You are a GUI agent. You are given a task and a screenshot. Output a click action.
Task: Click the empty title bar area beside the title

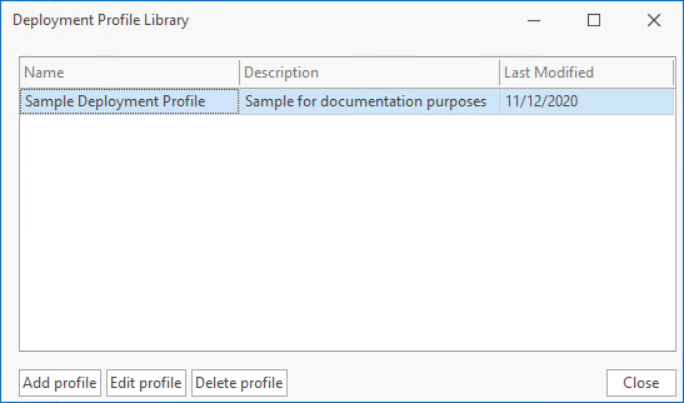click(350, 20)
